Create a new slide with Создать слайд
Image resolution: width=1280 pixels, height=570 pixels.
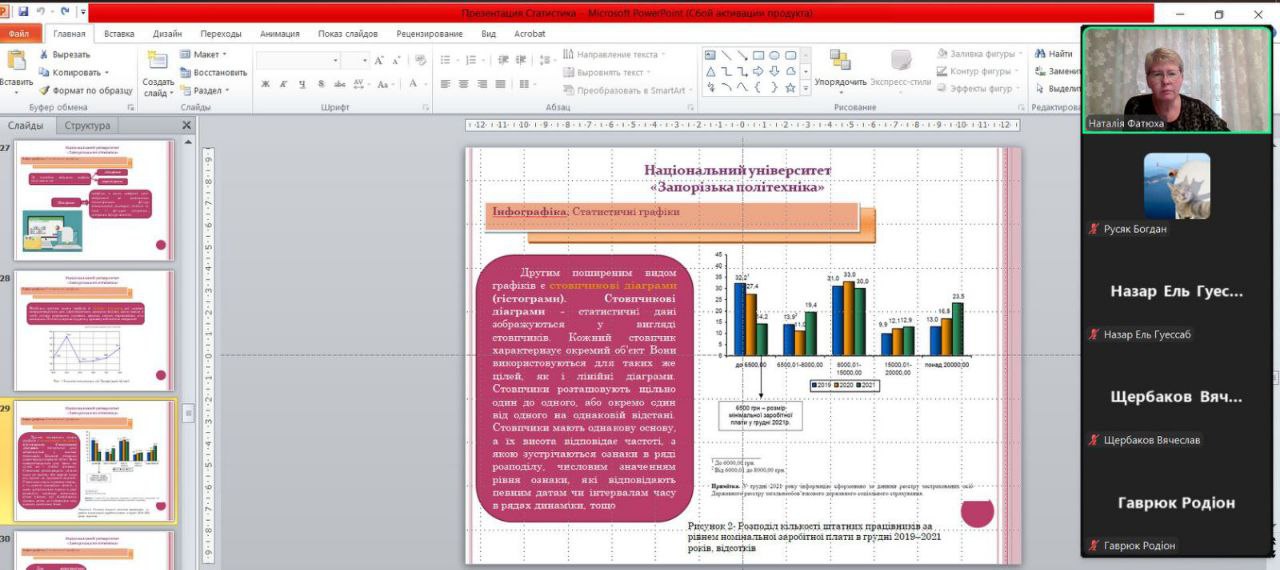[x=158, y=70]
